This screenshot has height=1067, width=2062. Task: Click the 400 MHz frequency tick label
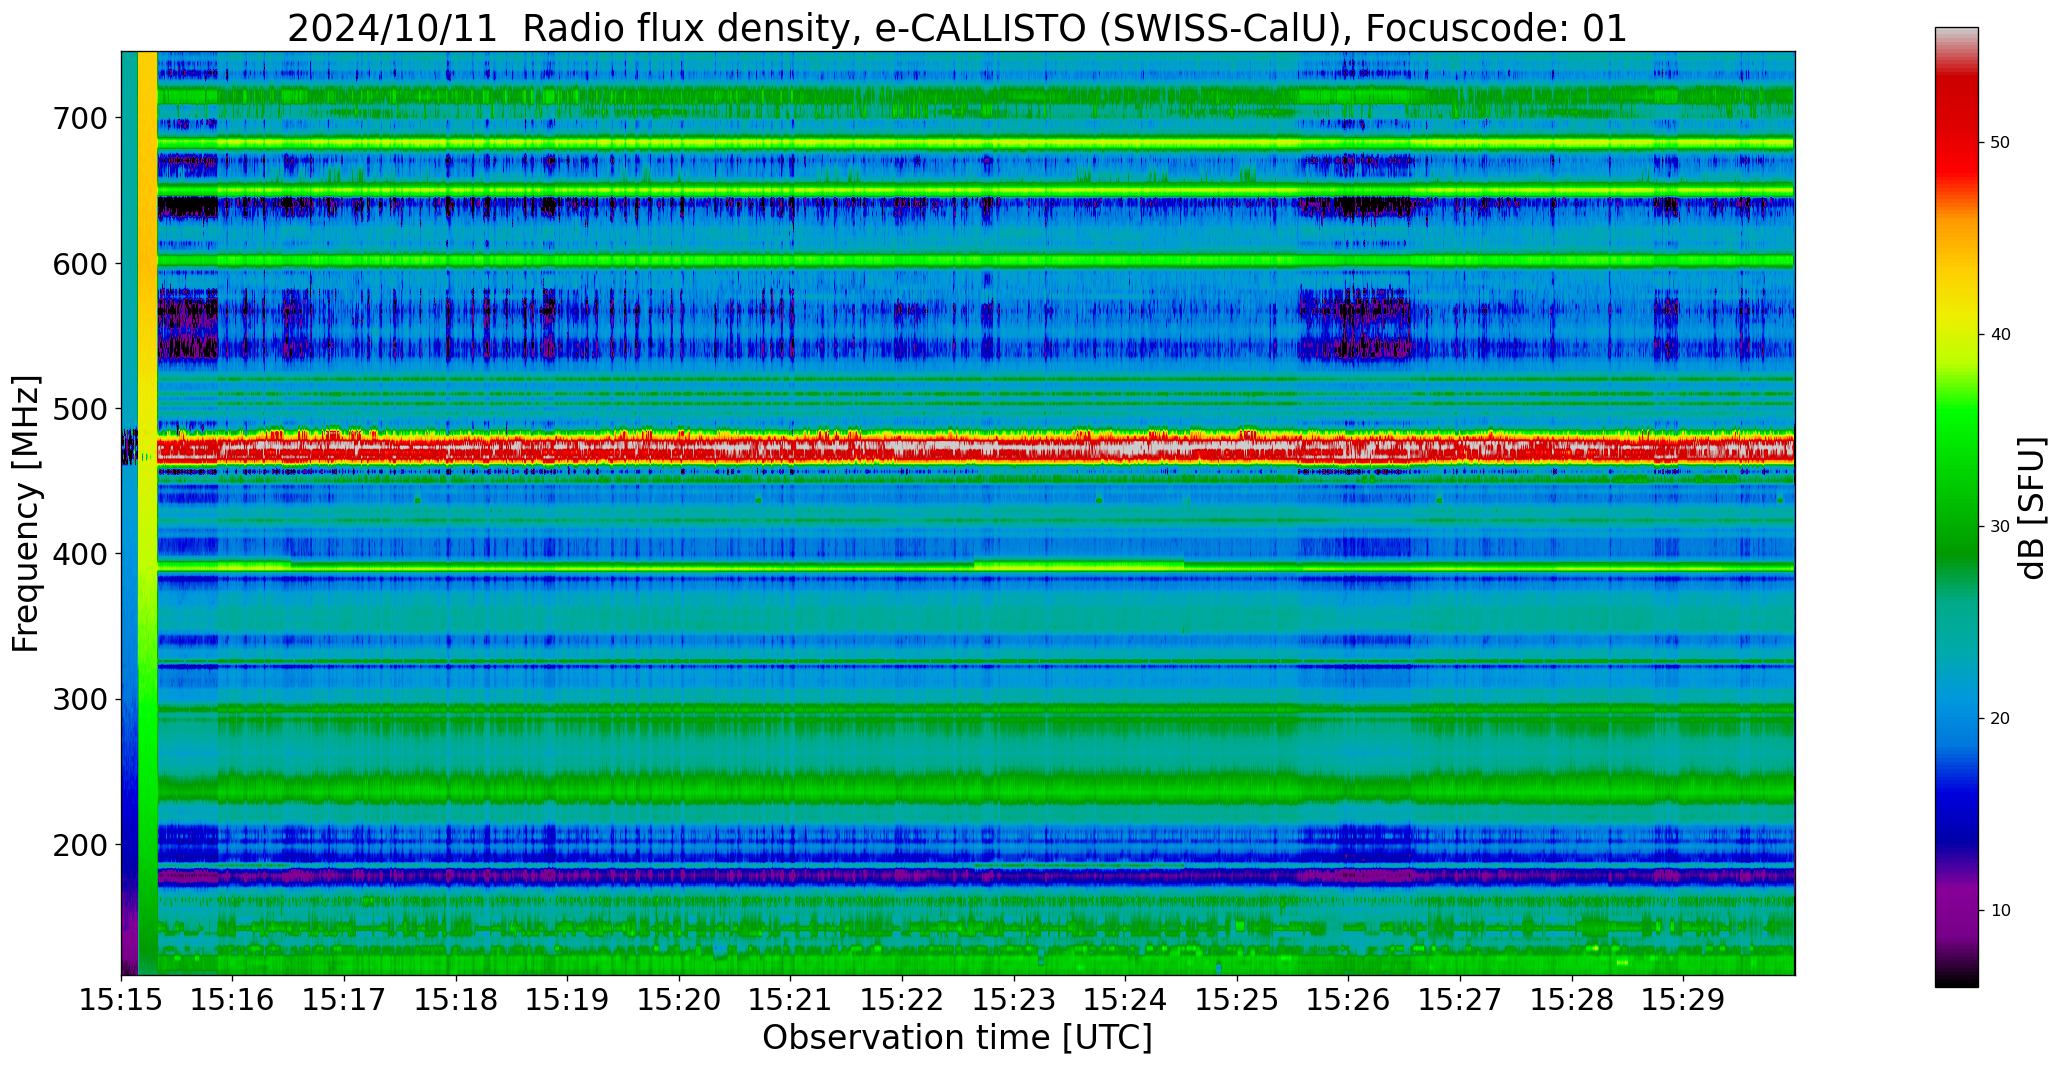[79, 554]
